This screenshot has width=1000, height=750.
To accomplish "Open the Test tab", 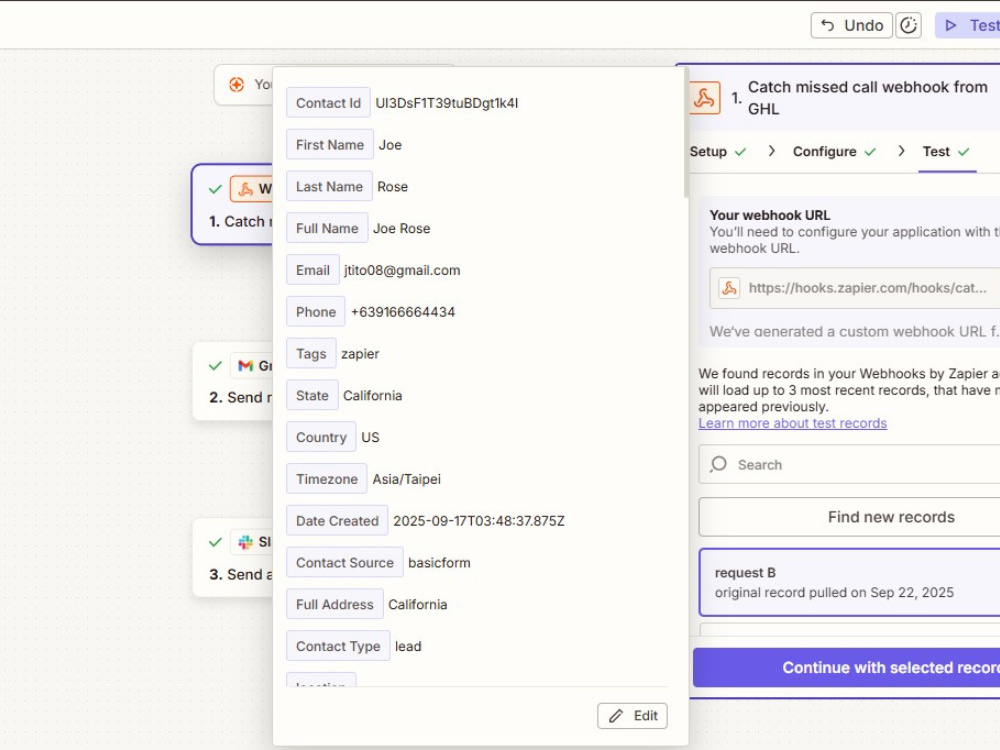I will coord(946,152).
